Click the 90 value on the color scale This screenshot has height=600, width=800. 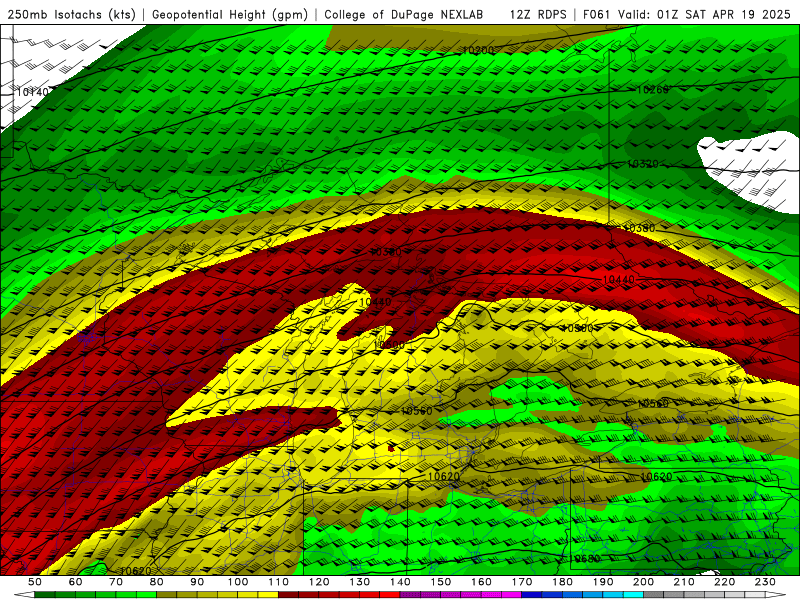click(x=197, y=582)
